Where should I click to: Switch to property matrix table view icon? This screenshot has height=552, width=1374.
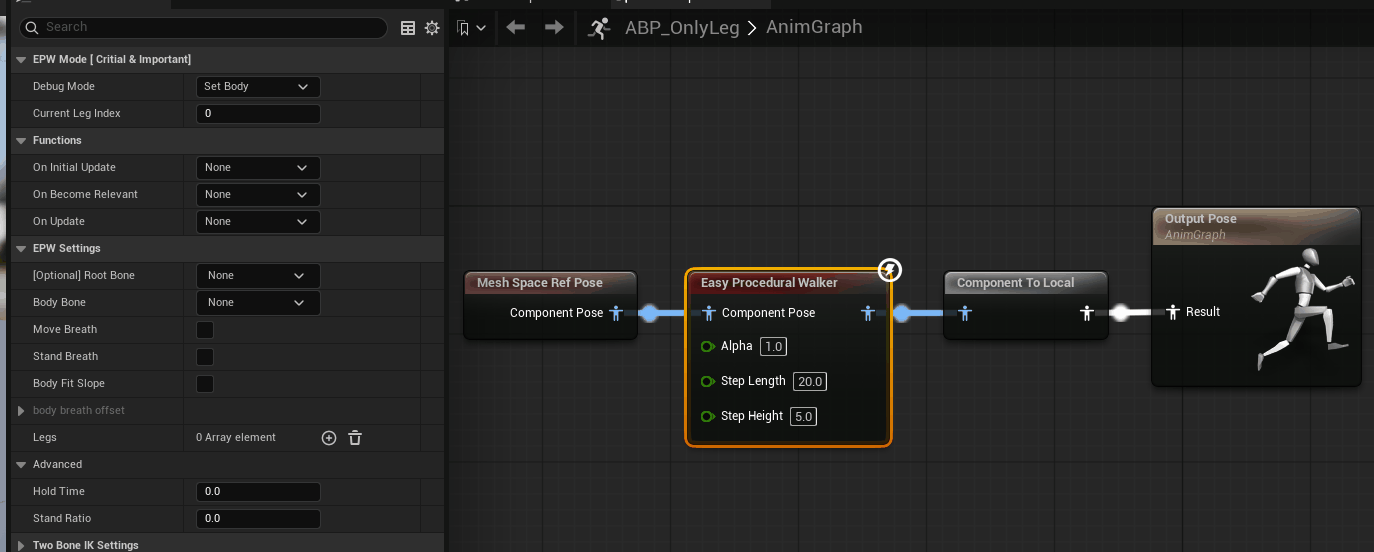[408, 28]
